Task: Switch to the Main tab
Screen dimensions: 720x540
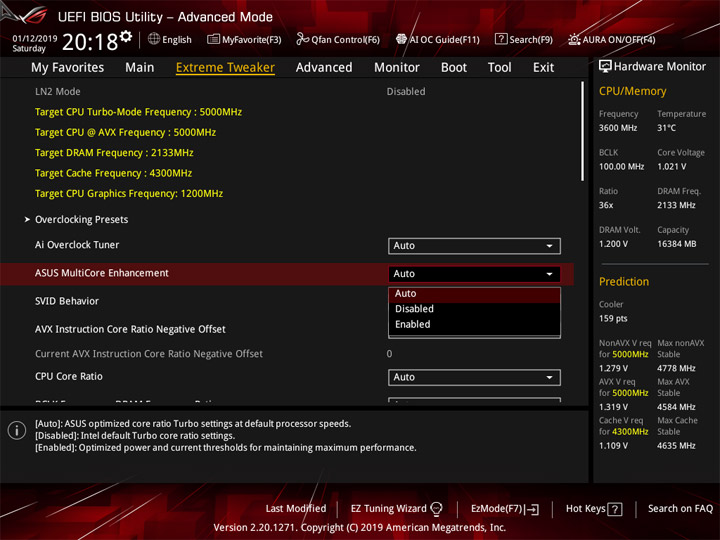Action: click(140, 68)
